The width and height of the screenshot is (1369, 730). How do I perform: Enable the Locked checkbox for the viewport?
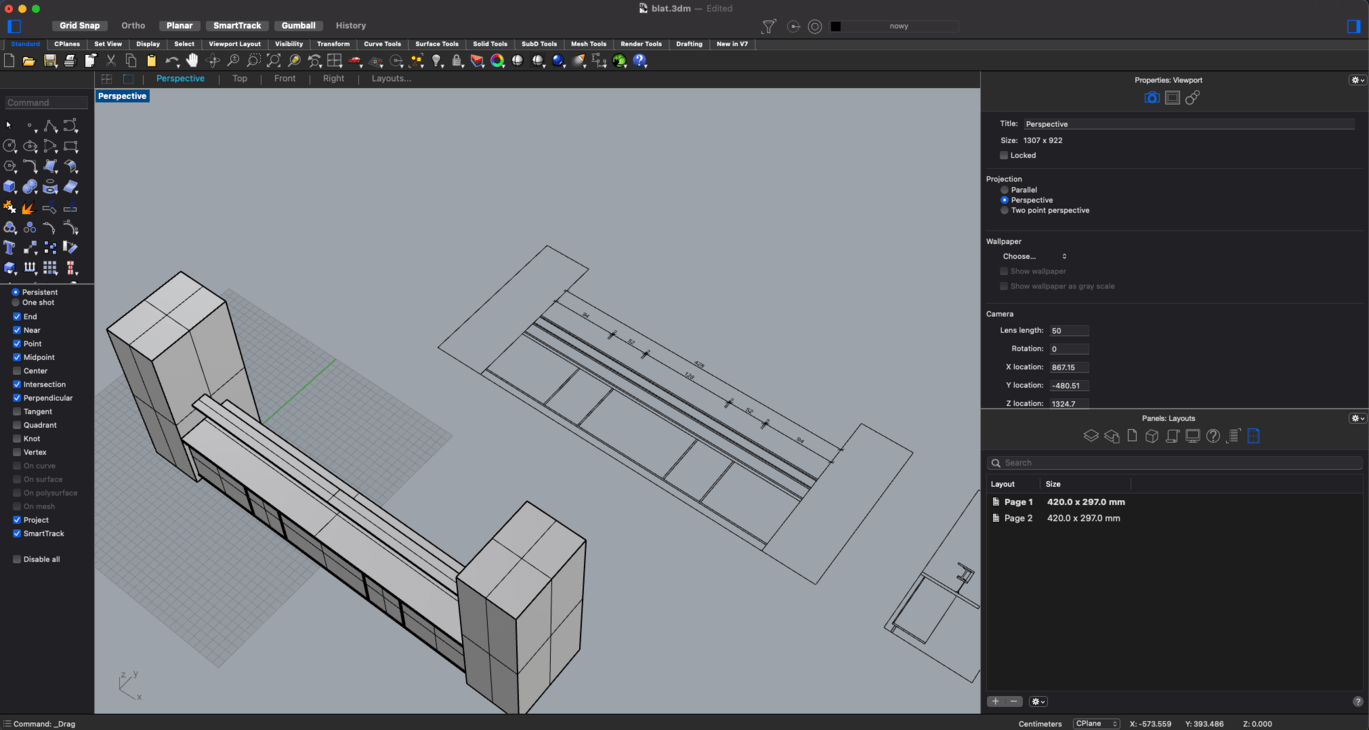(1004, 155)
